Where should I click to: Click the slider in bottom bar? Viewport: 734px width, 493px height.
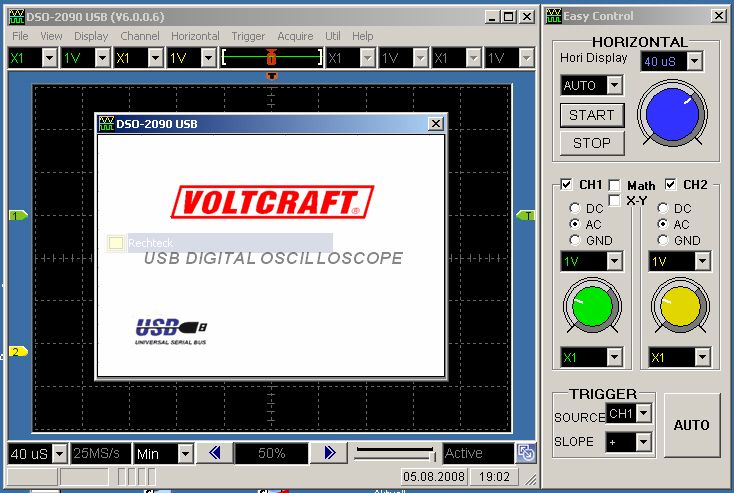[x=395, y=452]
